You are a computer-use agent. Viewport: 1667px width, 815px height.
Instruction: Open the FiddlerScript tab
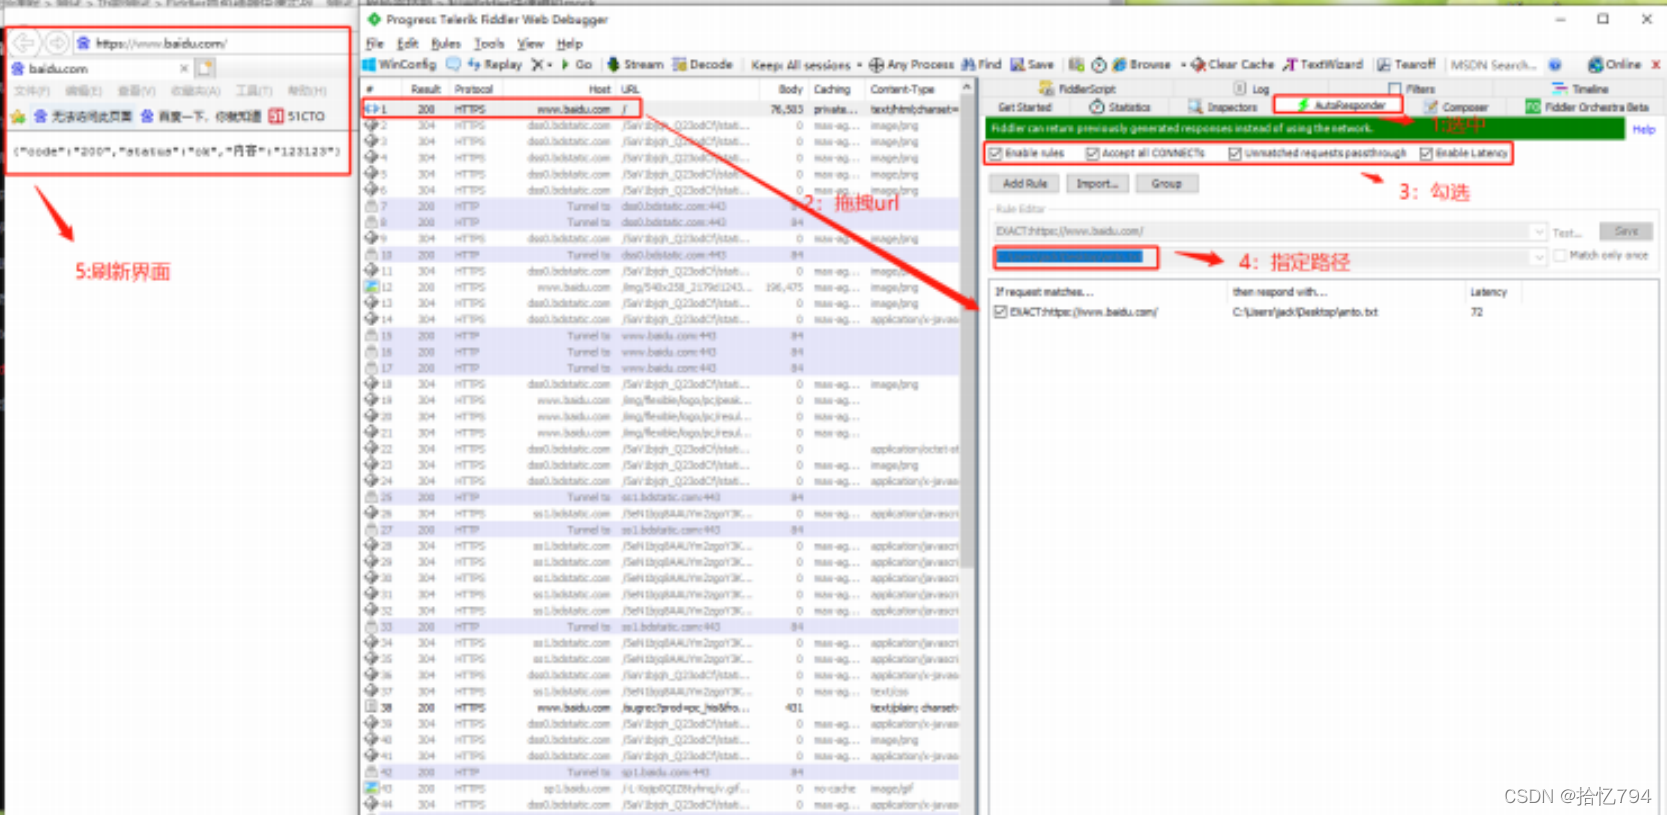1078,89
